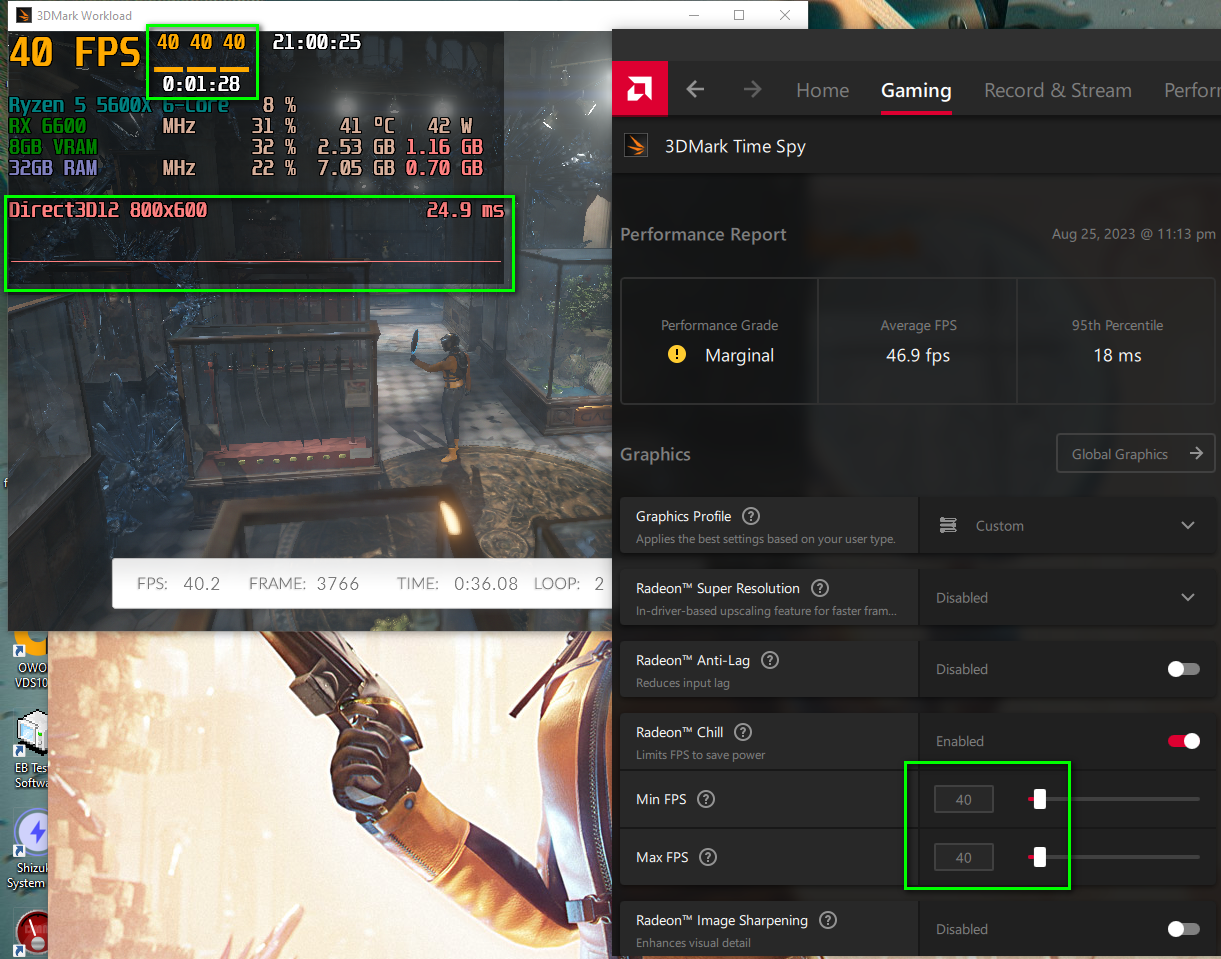Click the 3DMark Time Spy title text
The image size is (1221, 959).
pyautogui.click(x=735, y=146)
